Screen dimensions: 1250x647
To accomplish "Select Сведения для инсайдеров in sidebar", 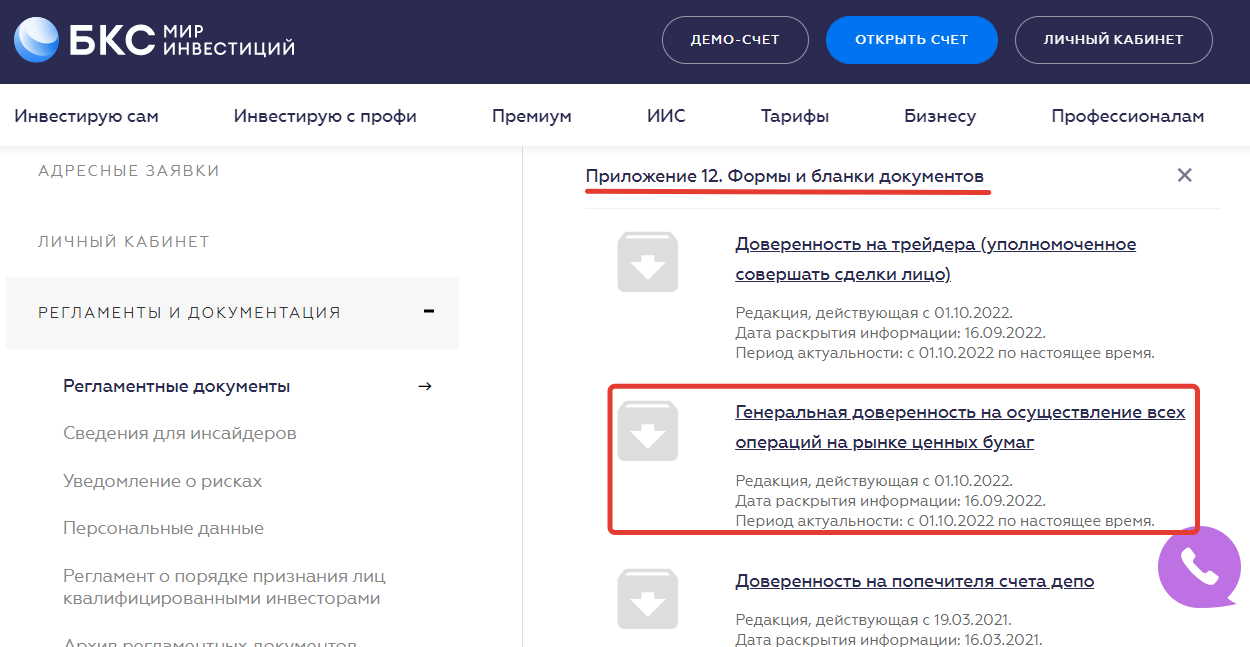I will click(x=179, y=433).
